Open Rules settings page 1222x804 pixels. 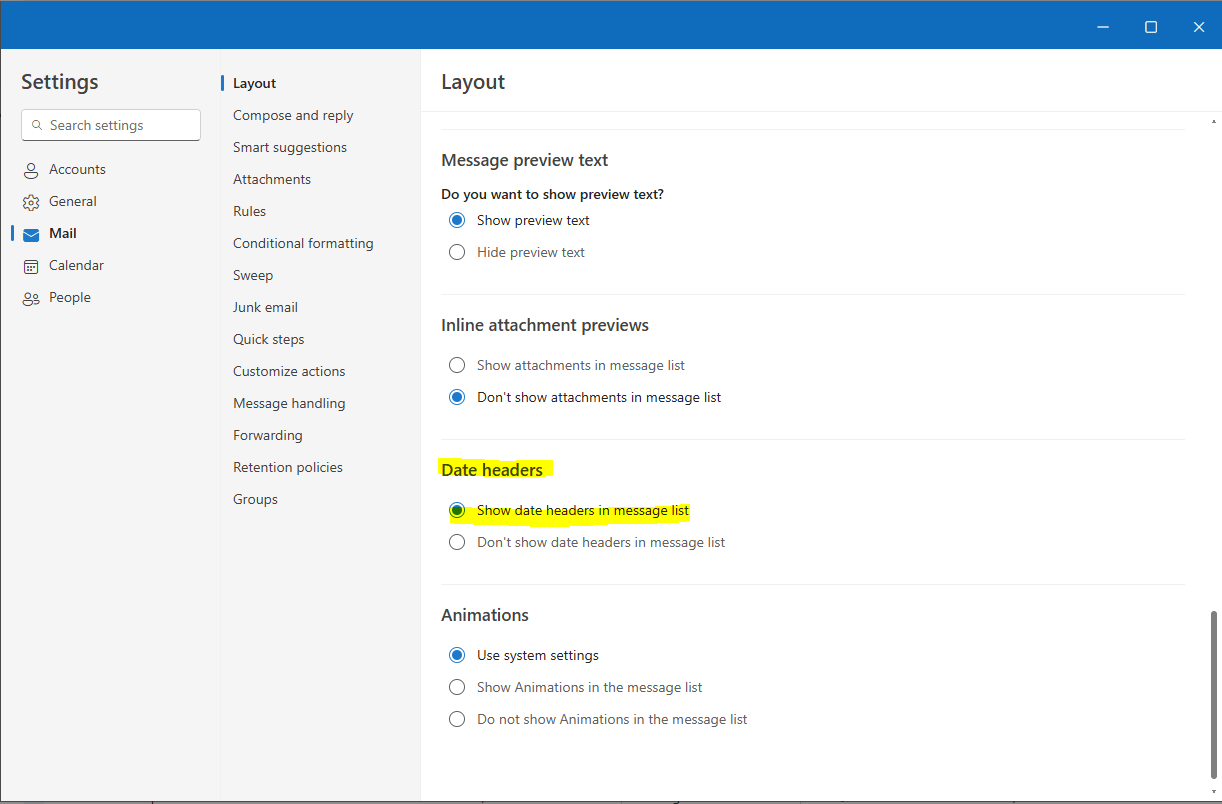[249, 212]
